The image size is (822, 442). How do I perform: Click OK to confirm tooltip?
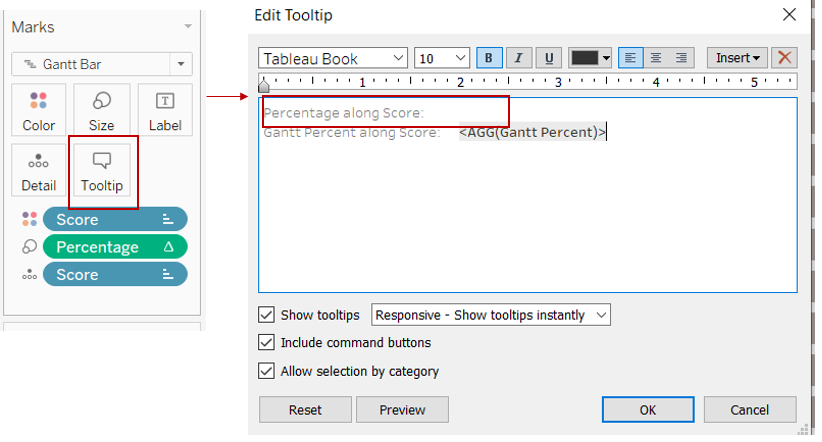(648, 410)
